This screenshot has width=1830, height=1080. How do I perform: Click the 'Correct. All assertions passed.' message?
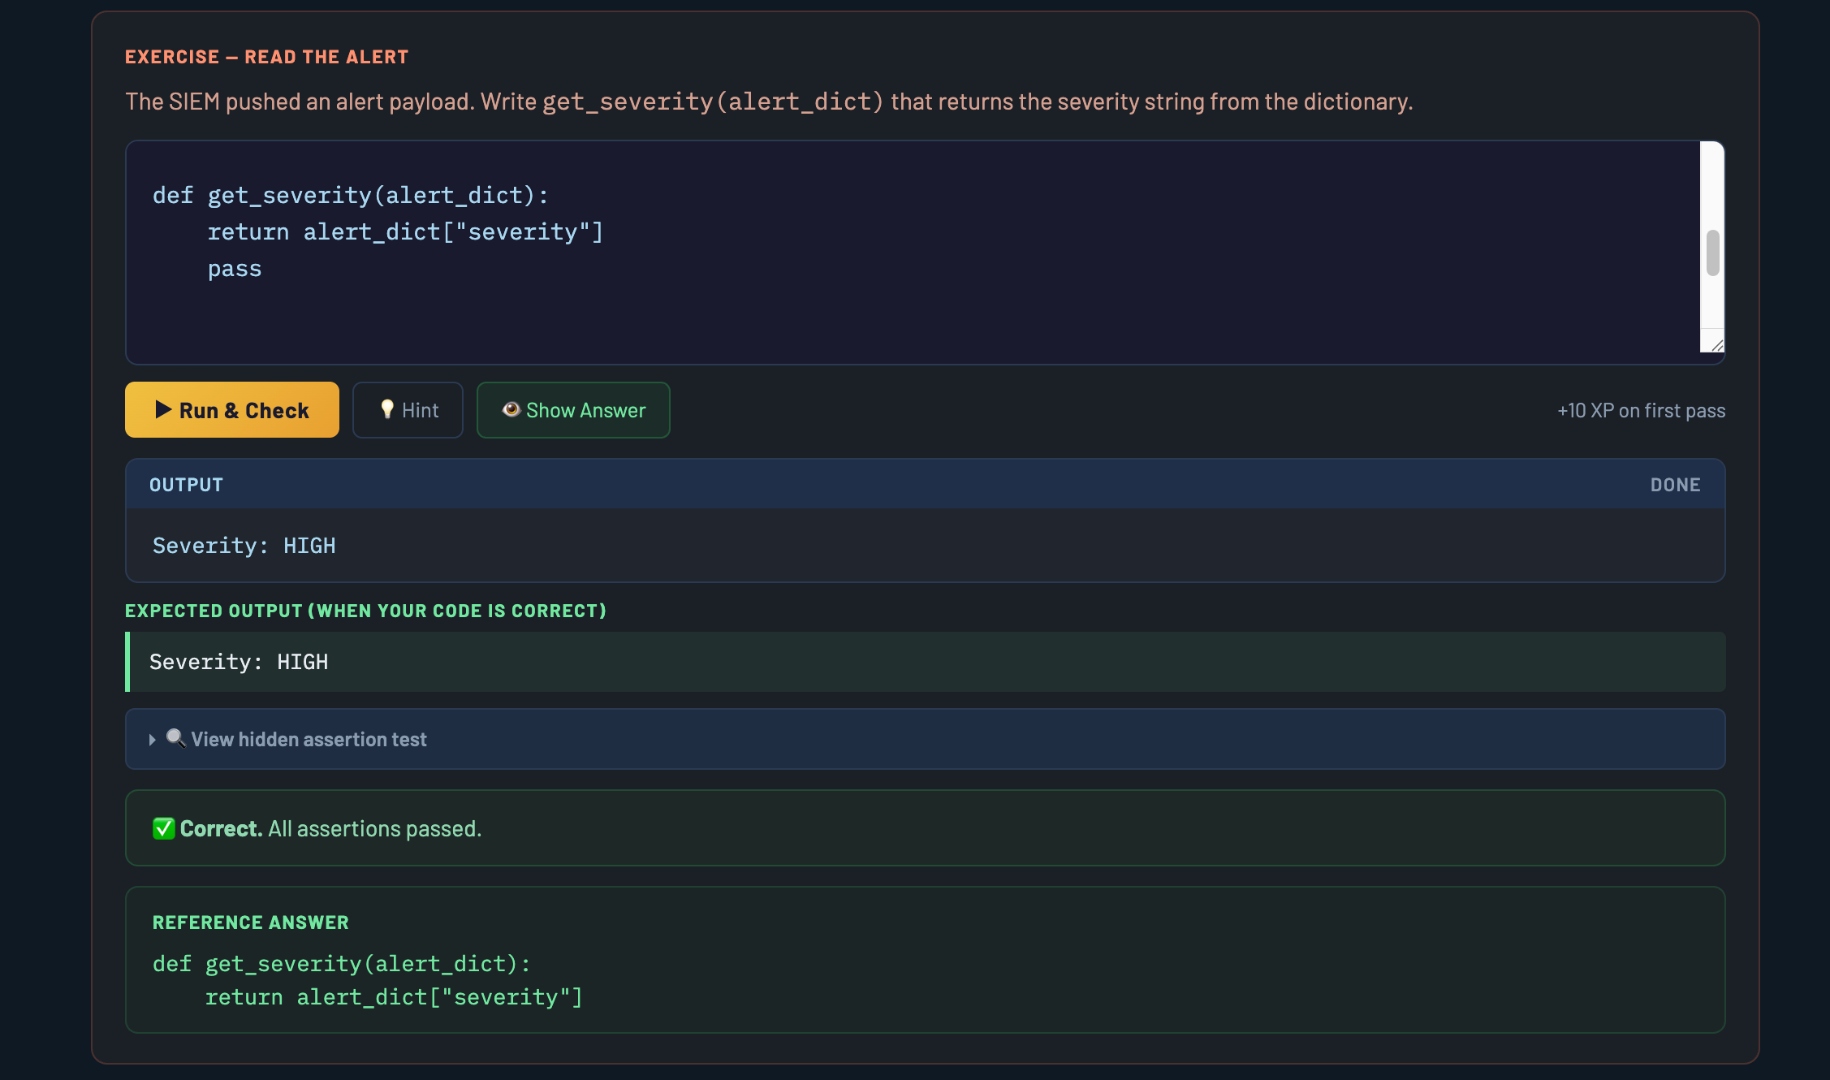tap(331, 829)
